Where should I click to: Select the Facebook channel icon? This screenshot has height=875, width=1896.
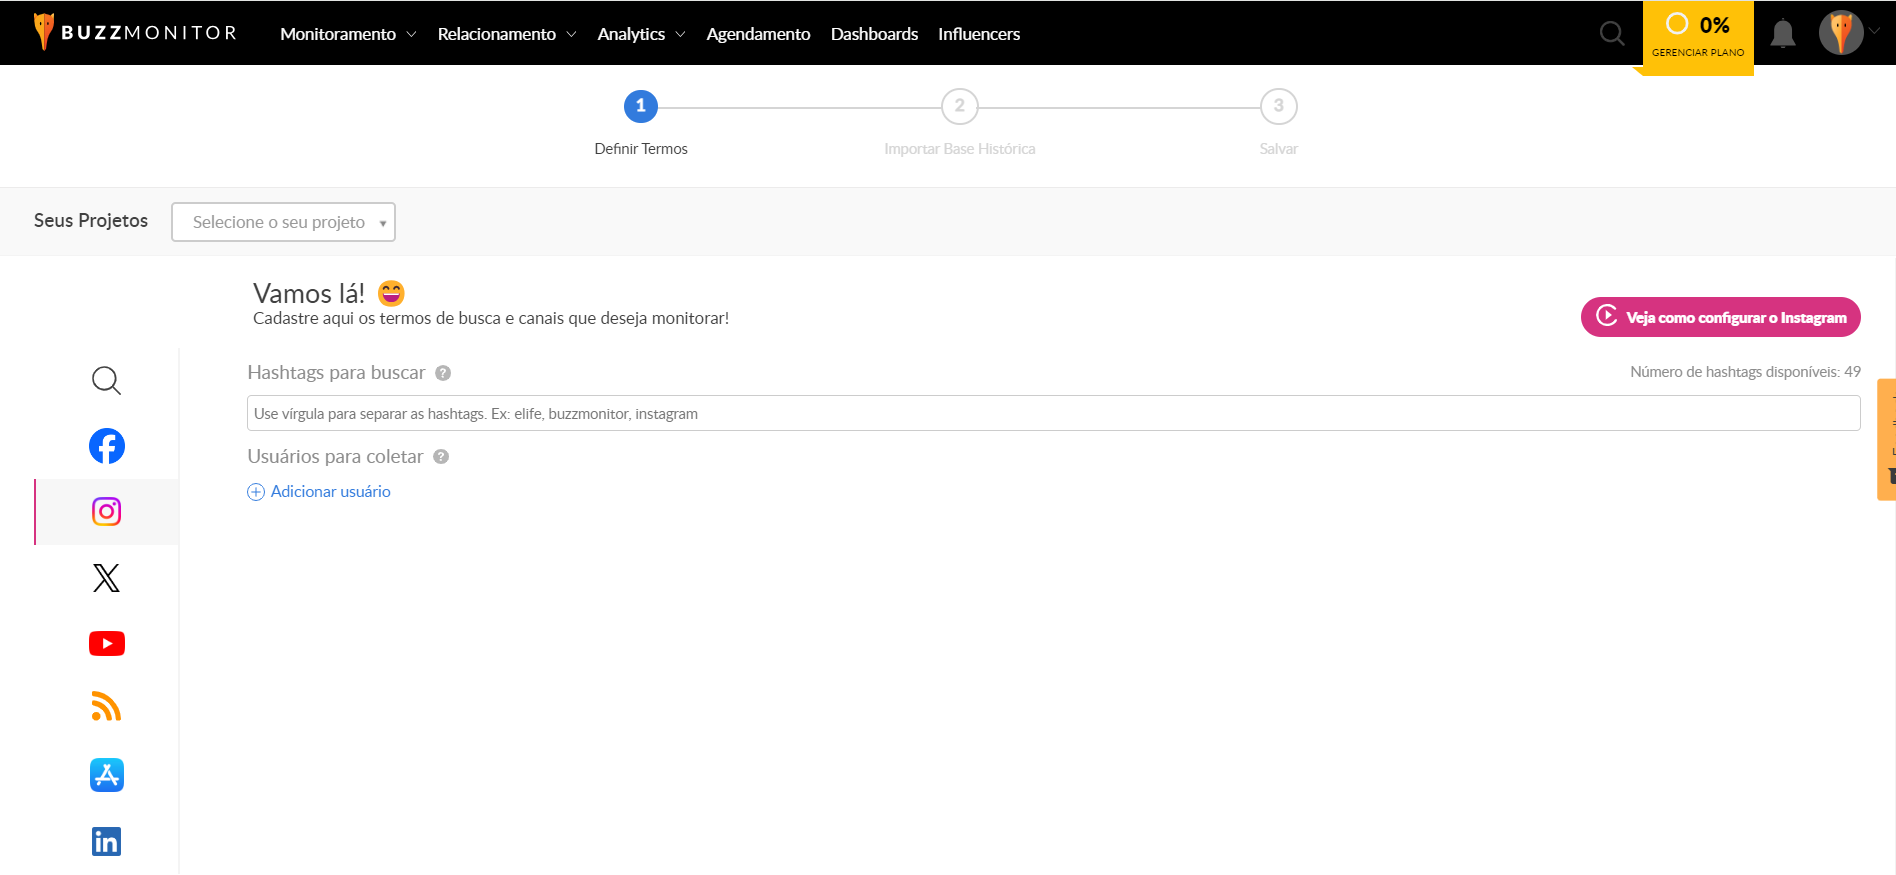(x=107, y=446)
